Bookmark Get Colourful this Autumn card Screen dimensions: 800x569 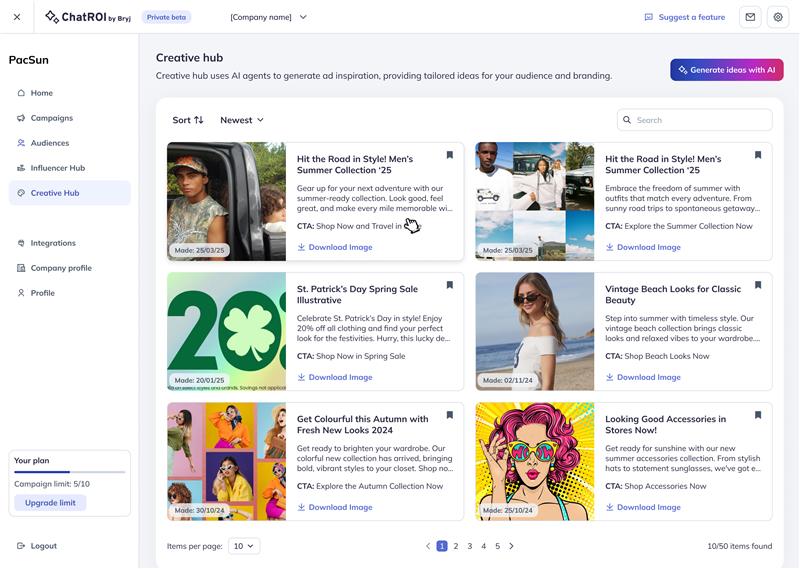[x=449, y=415]
